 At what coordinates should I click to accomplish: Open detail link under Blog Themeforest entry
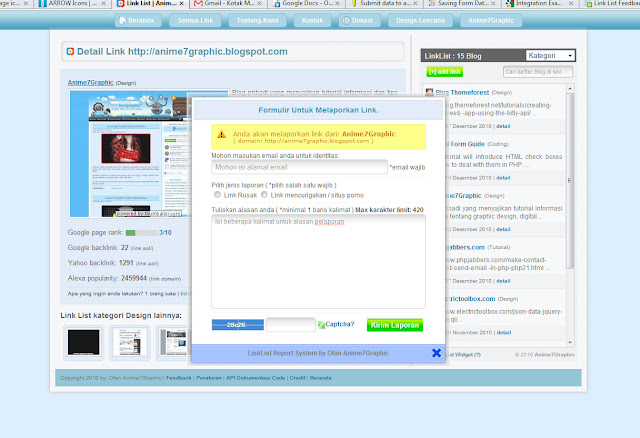point(503,126)
